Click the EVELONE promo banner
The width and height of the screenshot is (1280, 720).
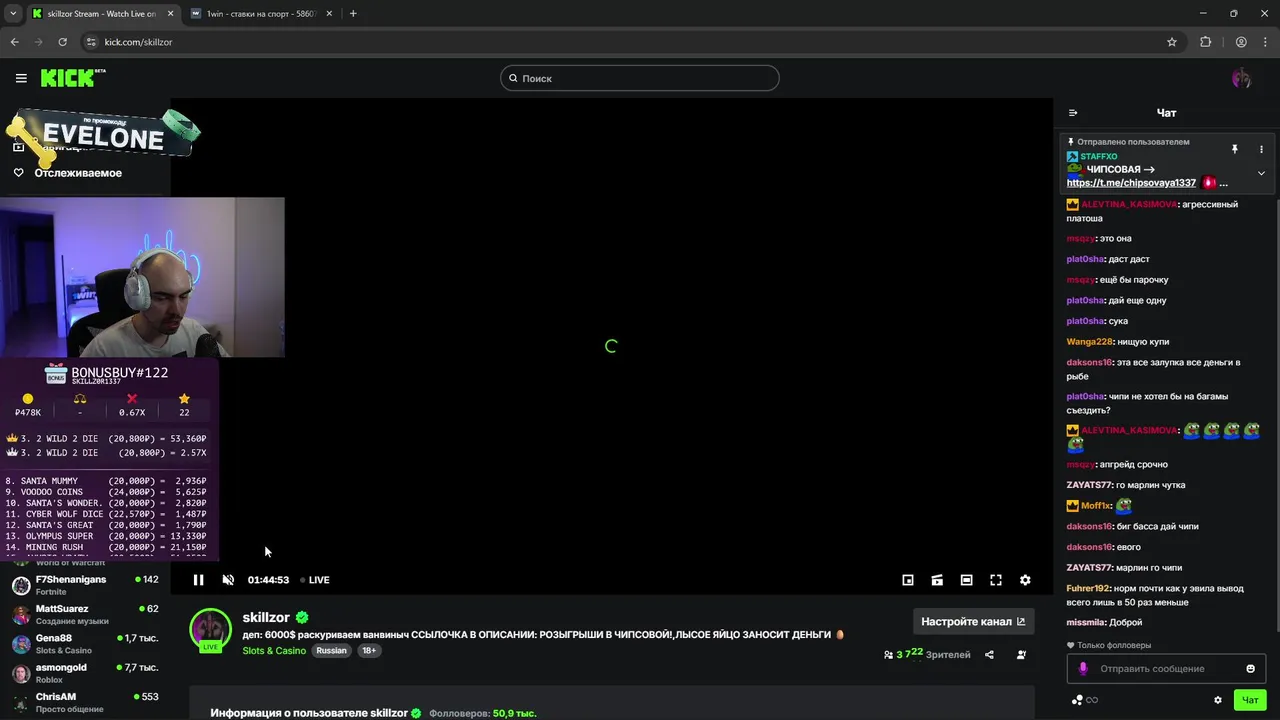point(102,136)
